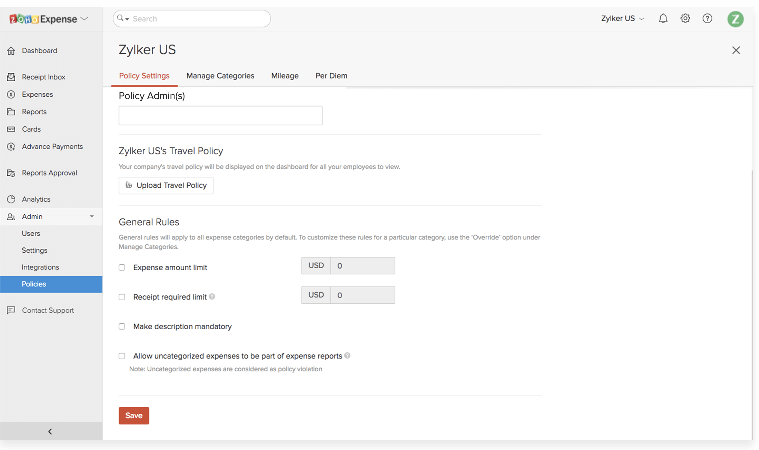Click the Receipt required limit value field
Image resolution: width=759 pixels, height=450 pixels.
(363, 295)
